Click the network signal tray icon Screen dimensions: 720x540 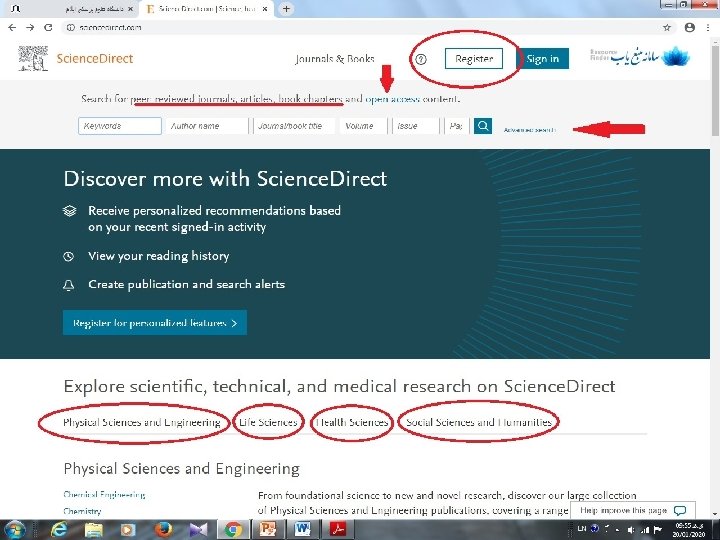coord(645,529)
